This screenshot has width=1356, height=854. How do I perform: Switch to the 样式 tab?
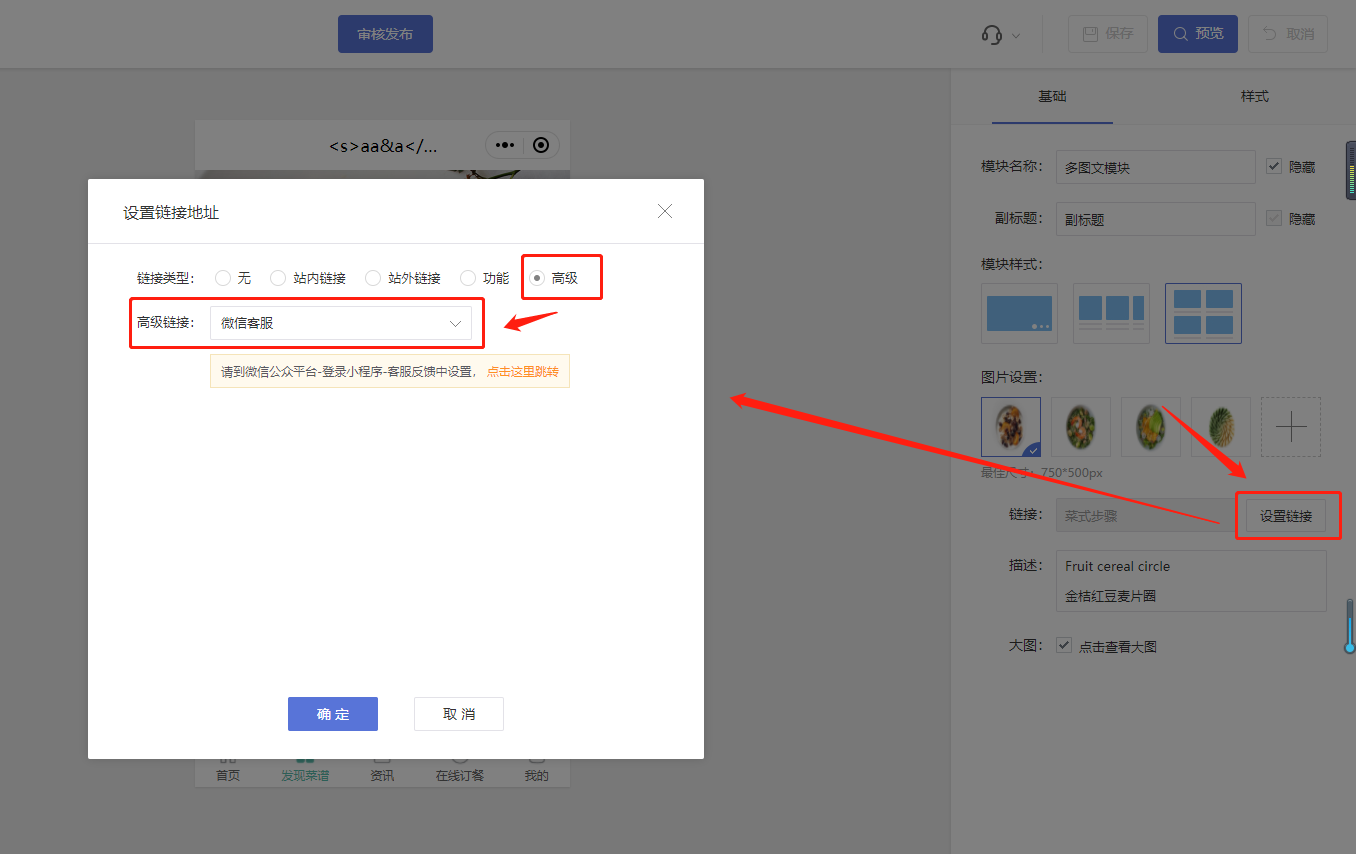tap(1255, 96)
